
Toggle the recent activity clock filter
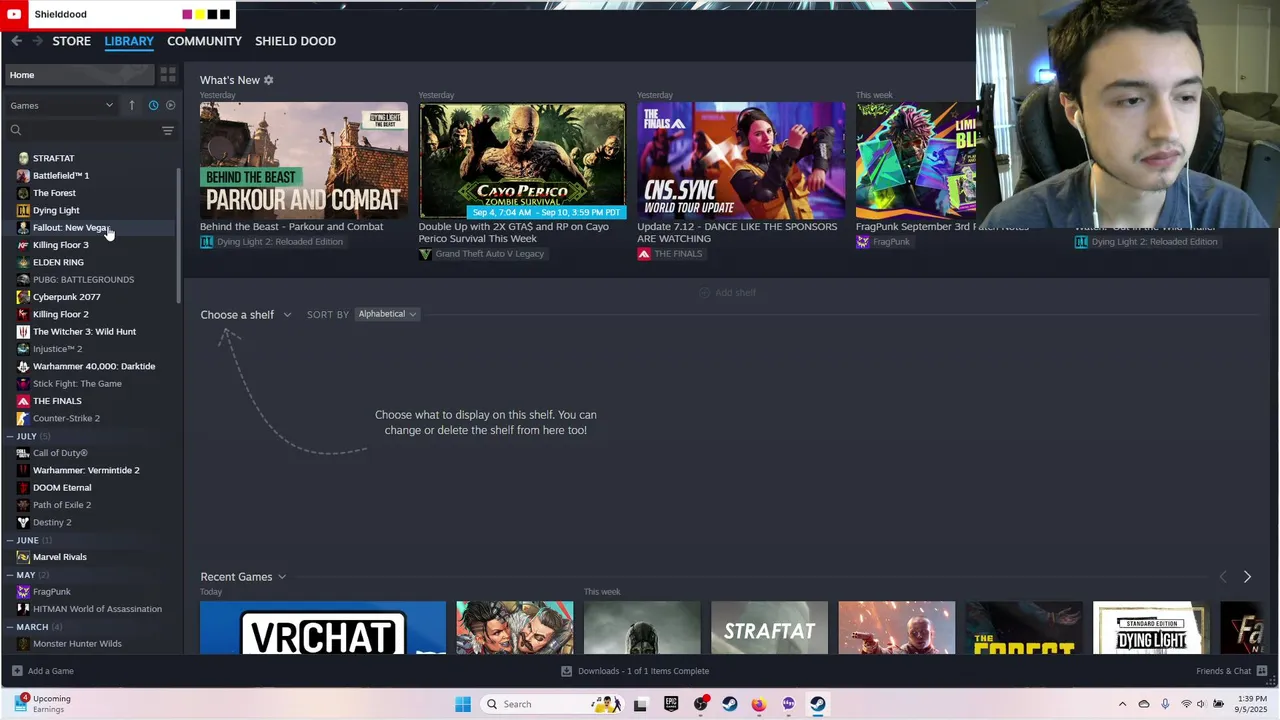153,105
